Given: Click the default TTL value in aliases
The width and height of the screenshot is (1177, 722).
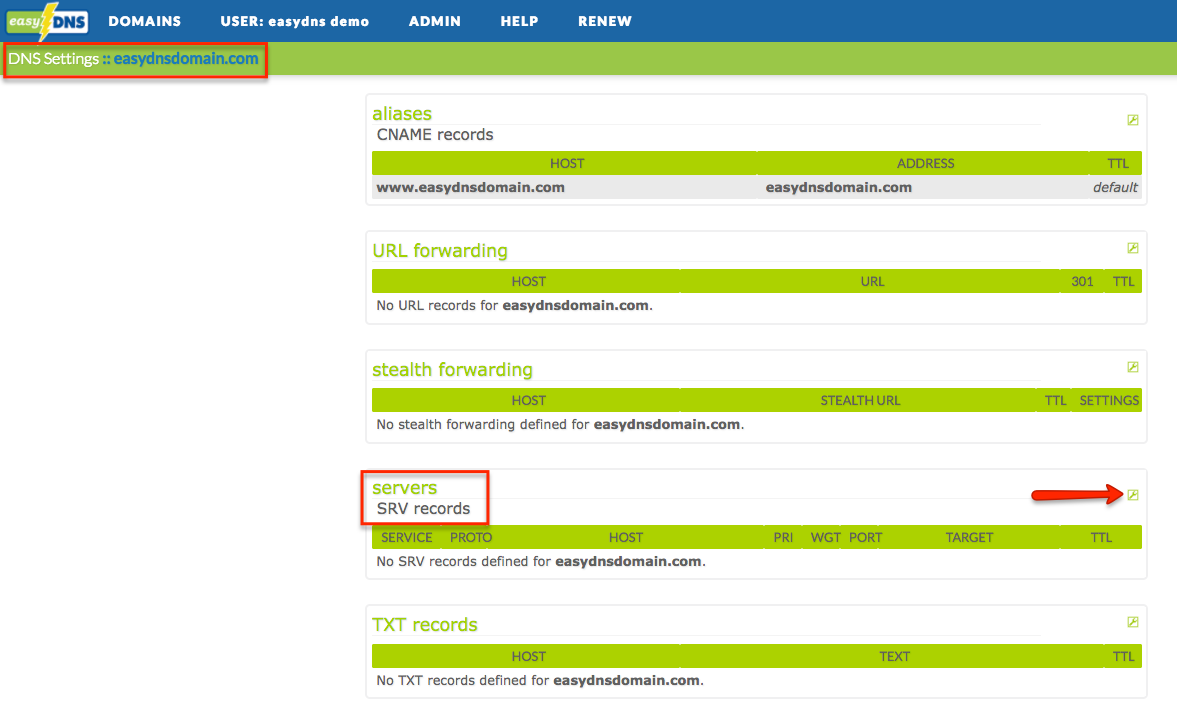Looking at the screenshot, I should click(x=1115, y=188).
